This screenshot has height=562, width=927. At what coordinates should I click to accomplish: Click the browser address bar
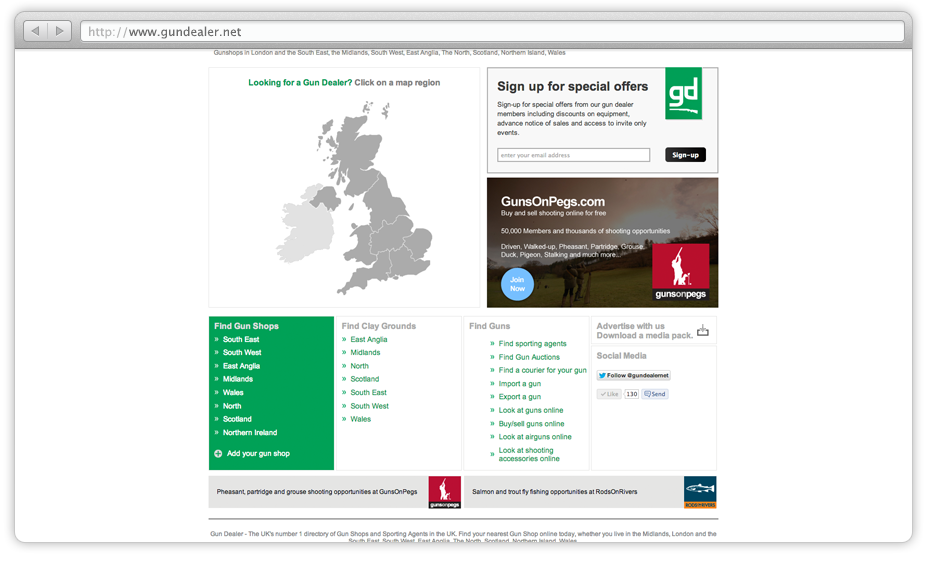click(492, 31)
